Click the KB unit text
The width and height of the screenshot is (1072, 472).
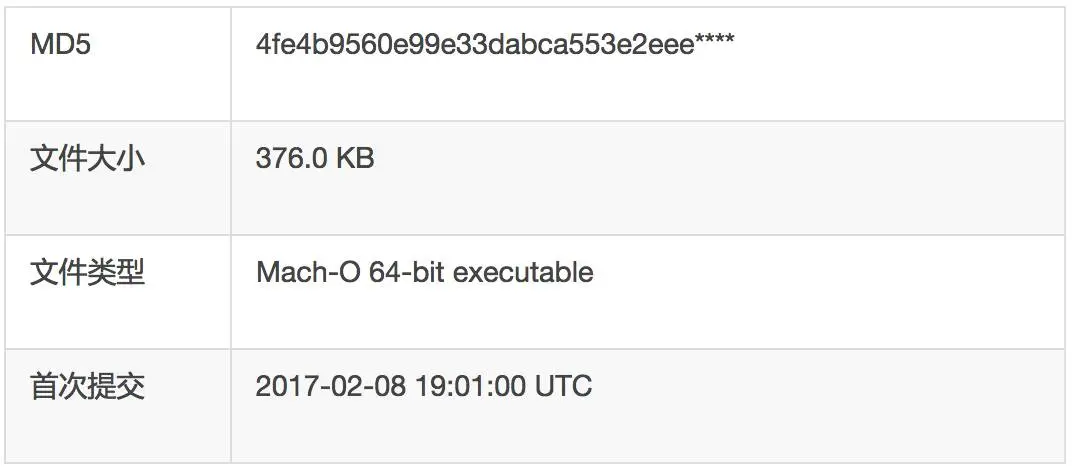355,159
